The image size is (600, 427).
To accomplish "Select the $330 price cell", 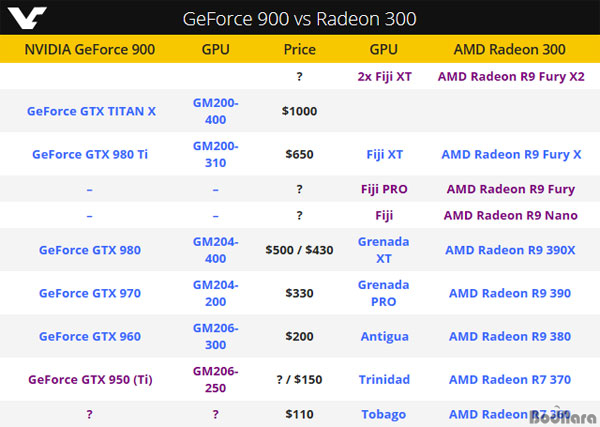I will click(299, 293).
